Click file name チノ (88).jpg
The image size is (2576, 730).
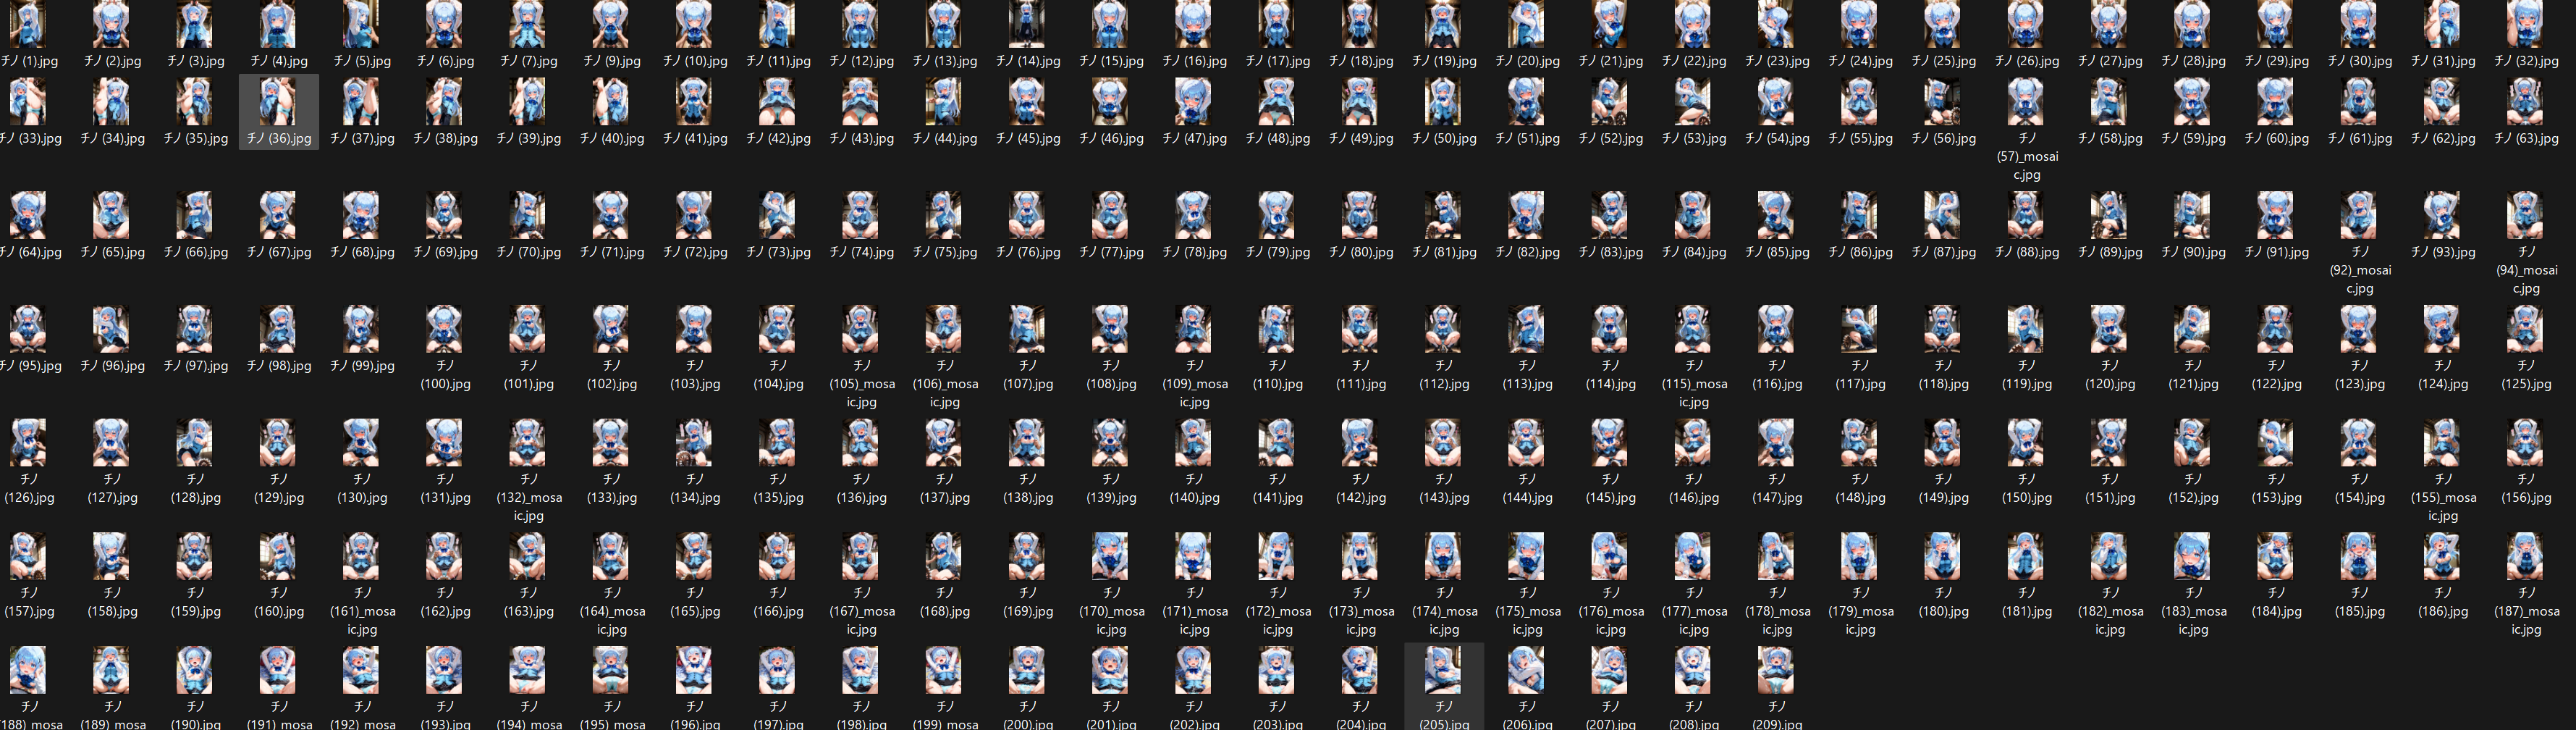tap(2027, 253)
